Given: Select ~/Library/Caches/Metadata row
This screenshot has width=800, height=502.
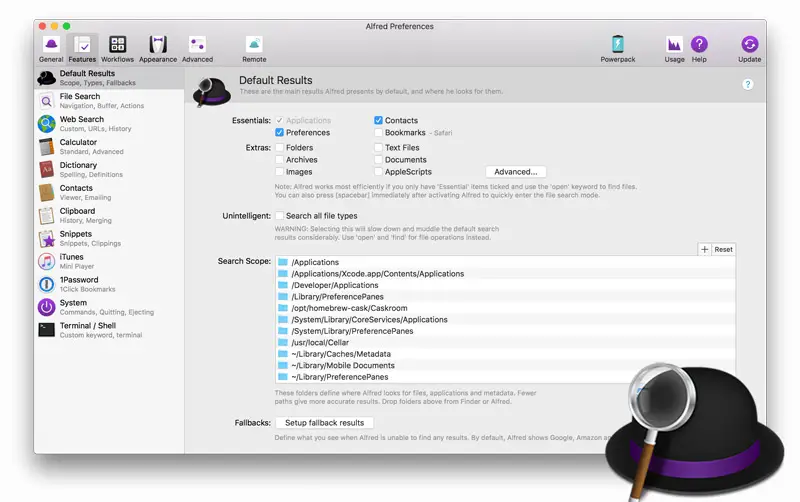Looking at the screenshot, I should 505,354.
